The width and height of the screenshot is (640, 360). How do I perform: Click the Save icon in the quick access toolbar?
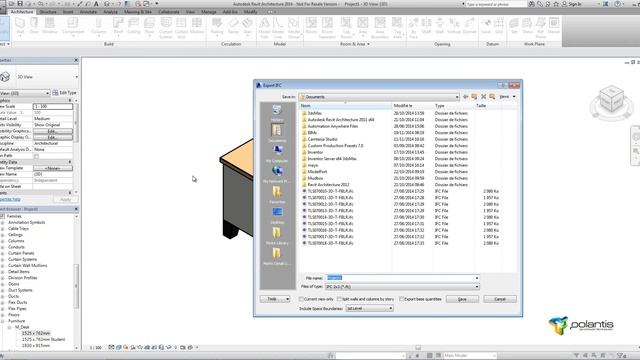[20, 4]
